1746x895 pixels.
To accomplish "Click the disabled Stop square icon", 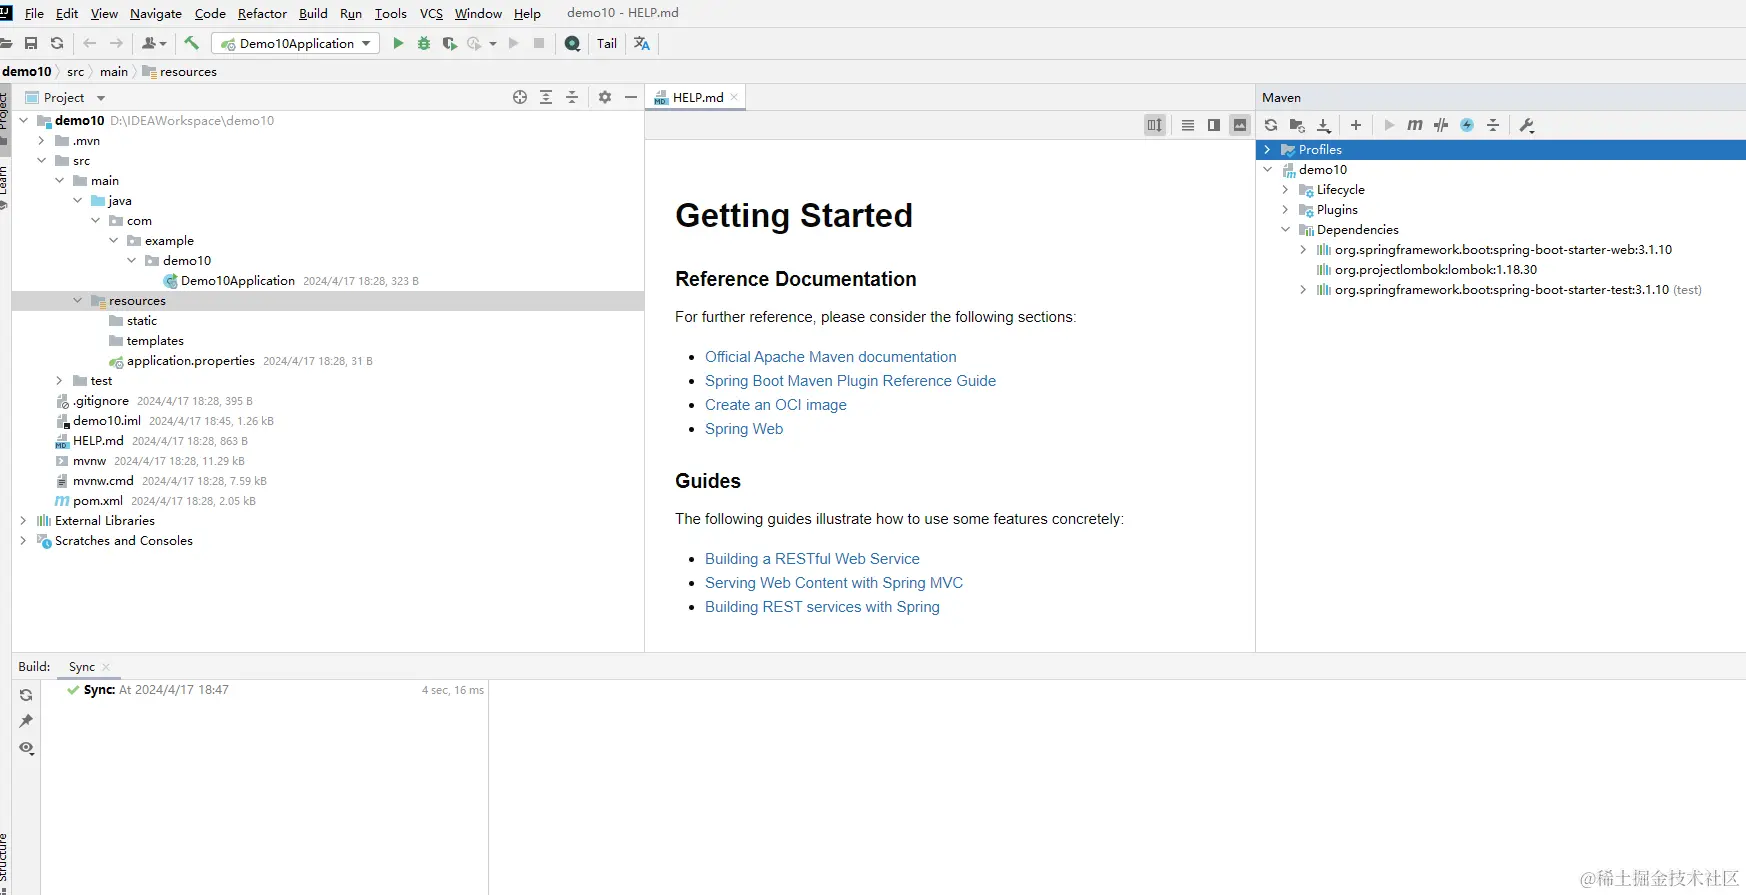I will [539, 43].
